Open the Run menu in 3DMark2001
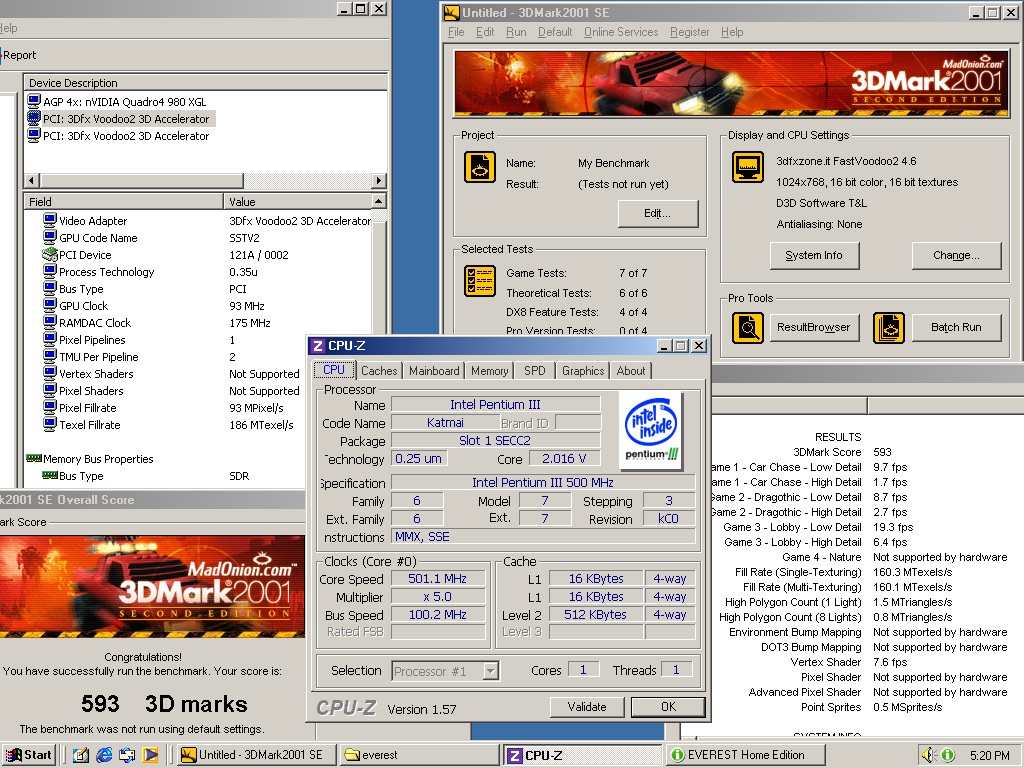1024x768 pixels. 516,32
